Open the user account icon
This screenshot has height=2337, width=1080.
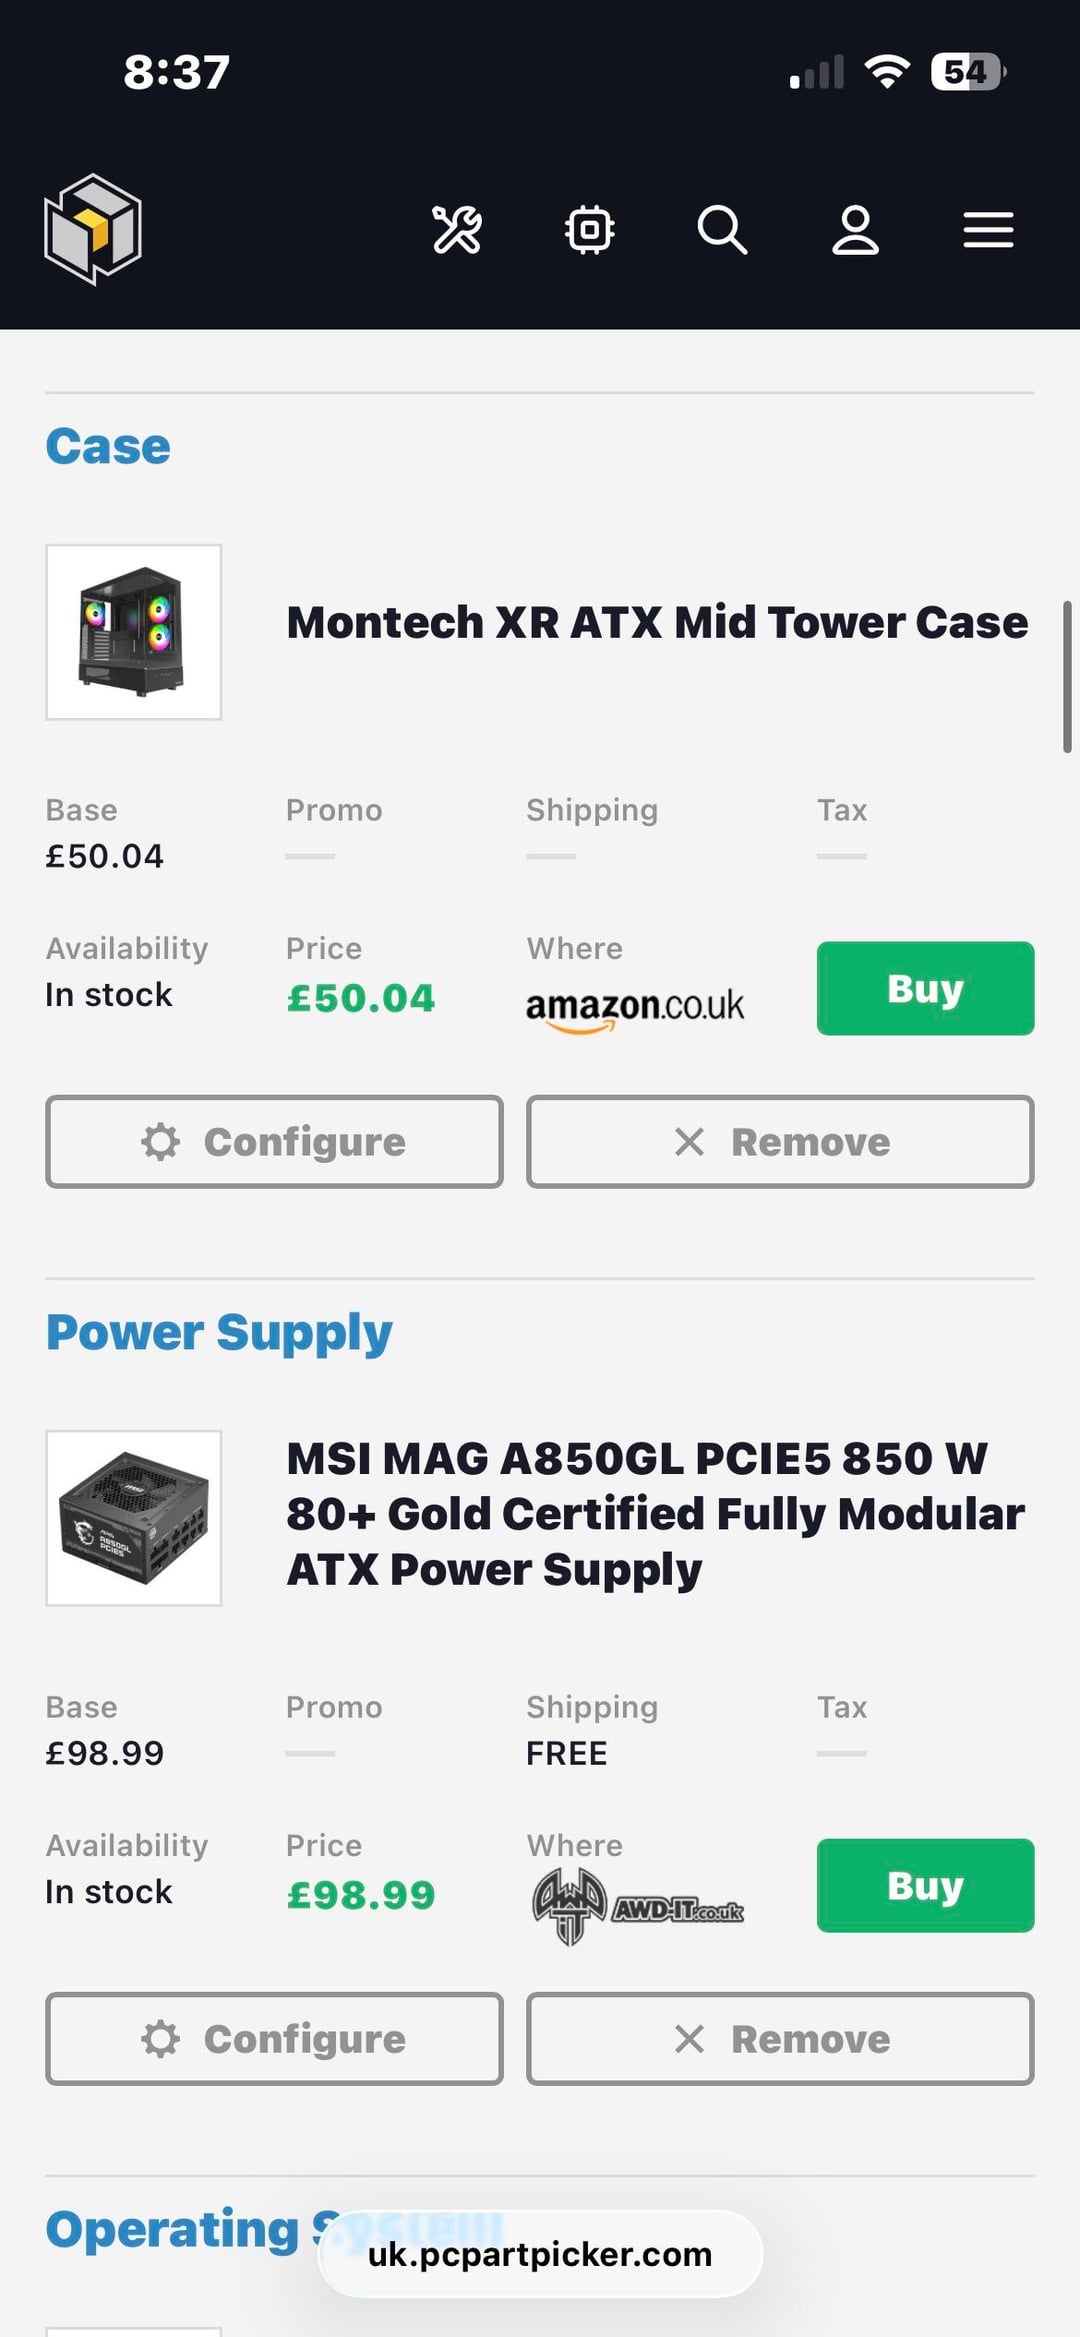[855, 230]
